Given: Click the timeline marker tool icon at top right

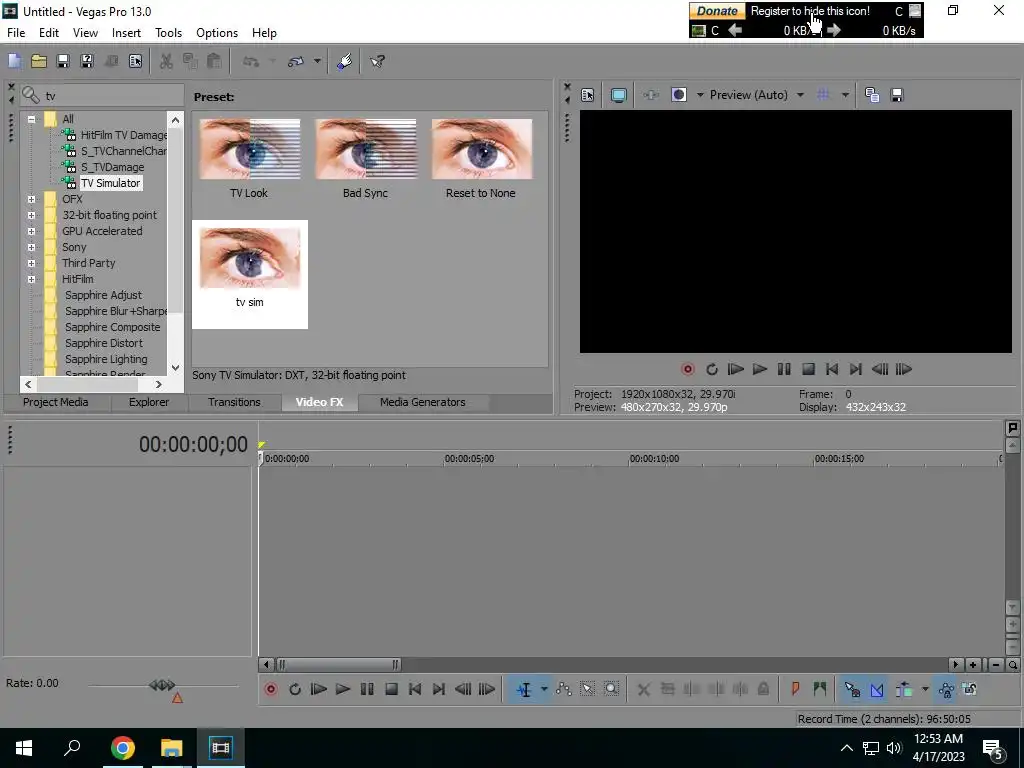Looking at the screenshot, I should click(x=1012, y=428).
